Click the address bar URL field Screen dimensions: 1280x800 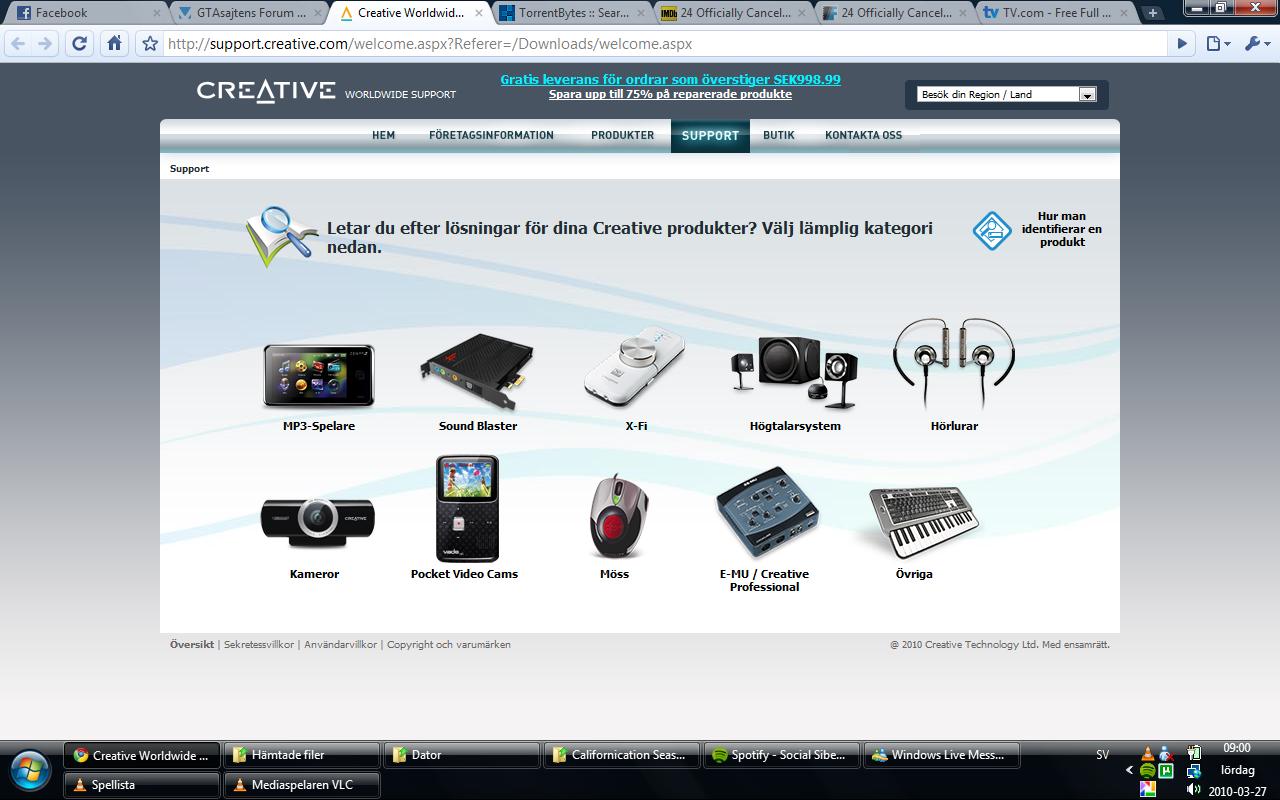[664, 44]
